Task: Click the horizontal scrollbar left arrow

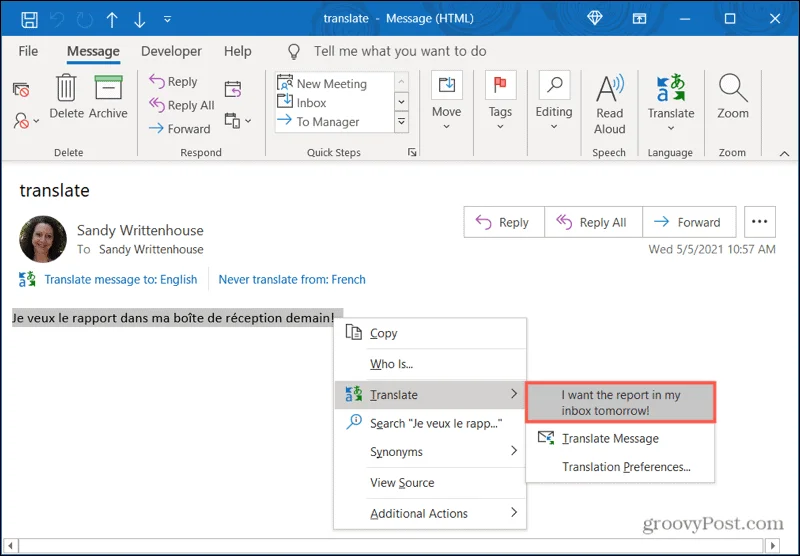Action: (x=10, y=546)
